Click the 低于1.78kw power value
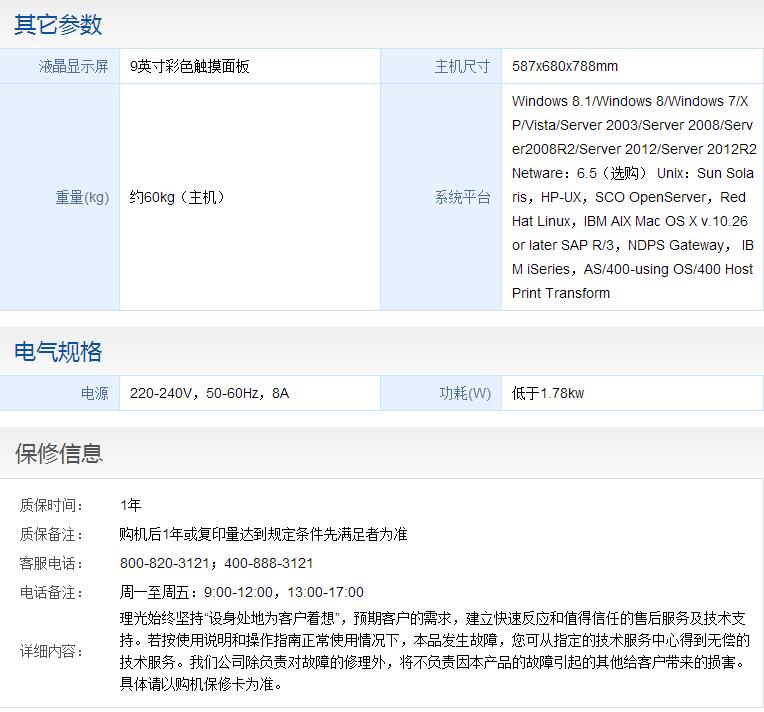 (548, 393)
